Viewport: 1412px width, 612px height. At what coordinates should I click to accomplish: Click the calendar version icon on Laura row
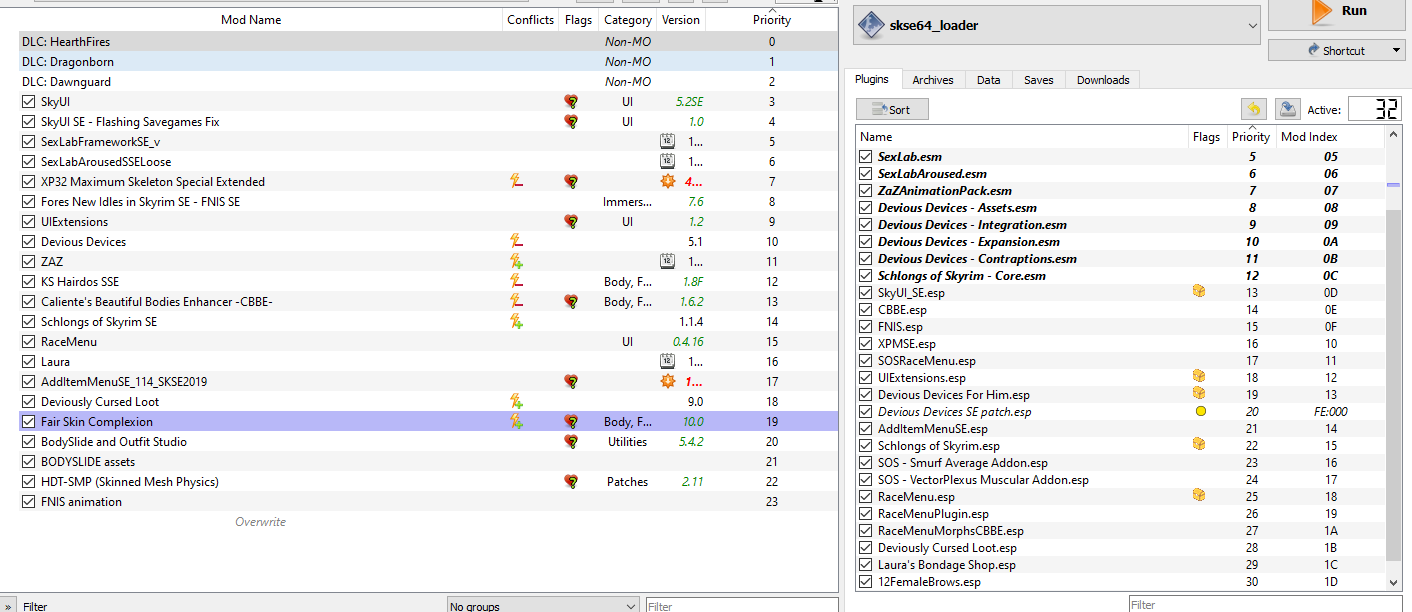coord(668,362)
